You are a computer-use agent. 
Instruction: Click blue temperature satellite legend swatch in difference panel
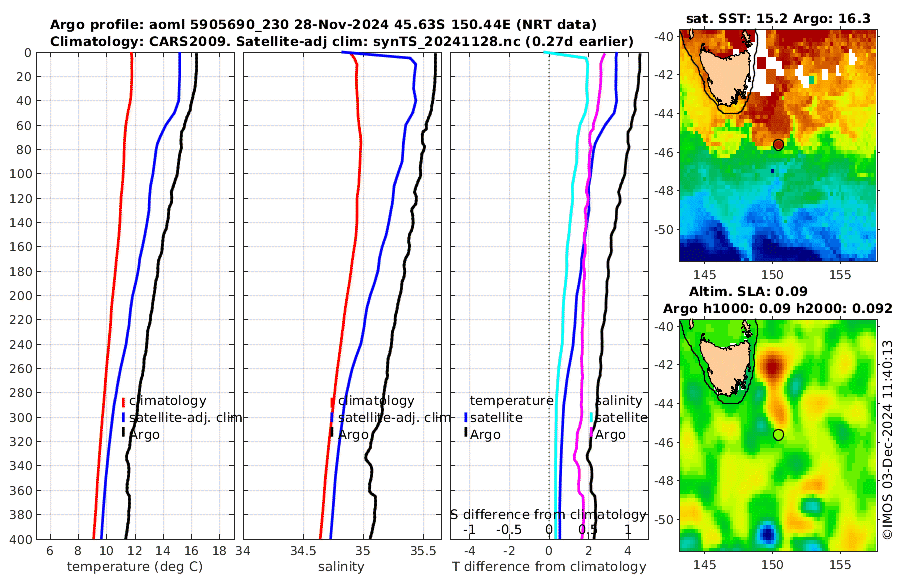[x=465, y=417]
